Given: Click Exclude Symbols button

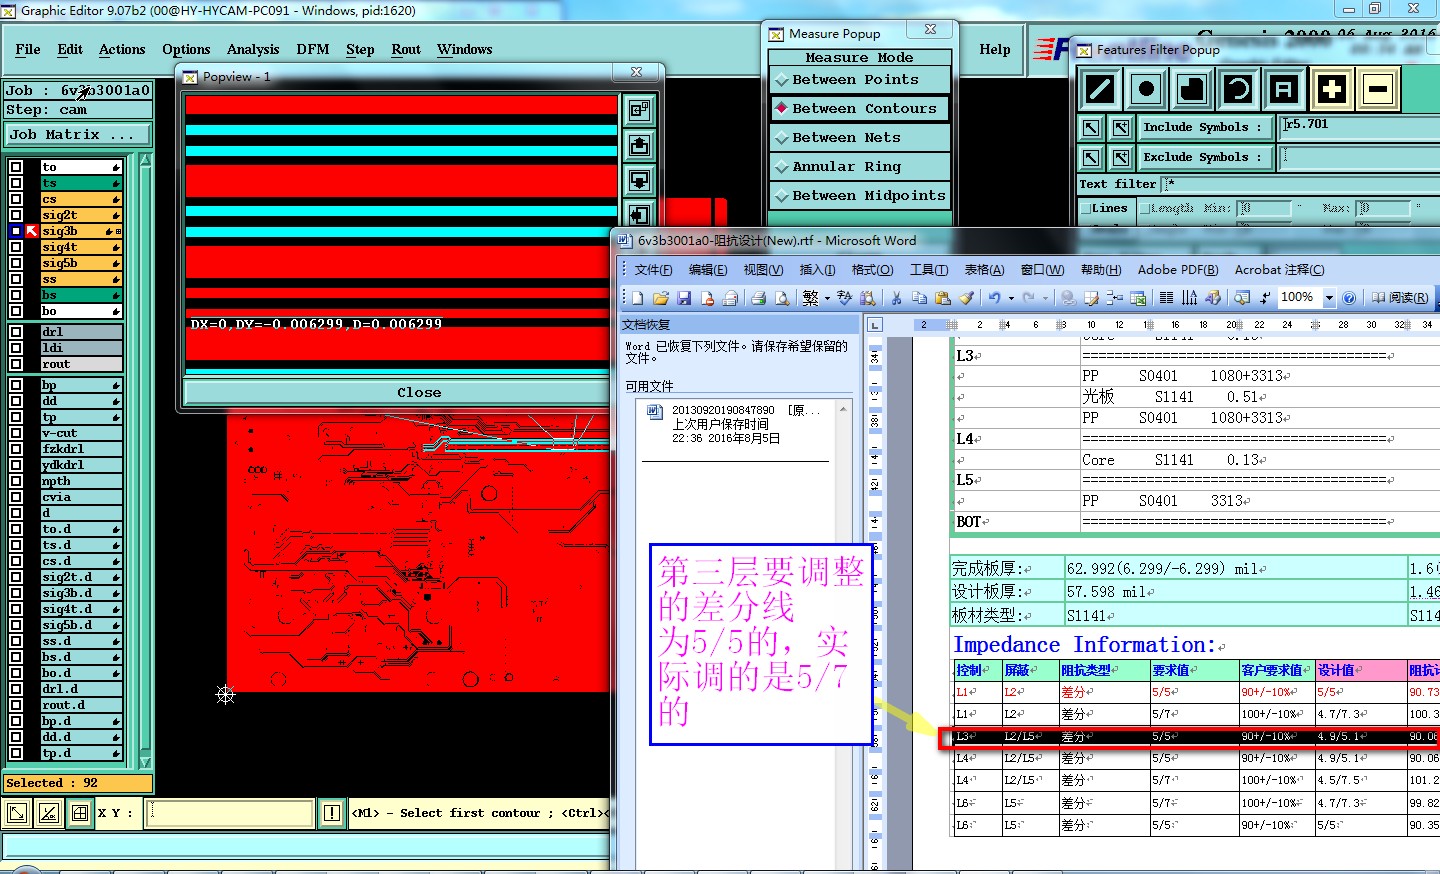Looking at the screenshot, I should pyautogui.click(x=1204, y=158).
